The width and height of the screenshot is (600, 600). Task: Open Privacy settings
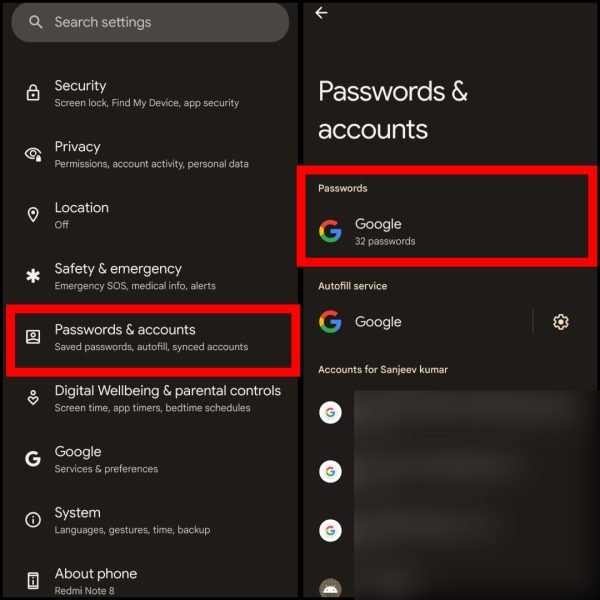pyautogui.click(x=150, y=154)
